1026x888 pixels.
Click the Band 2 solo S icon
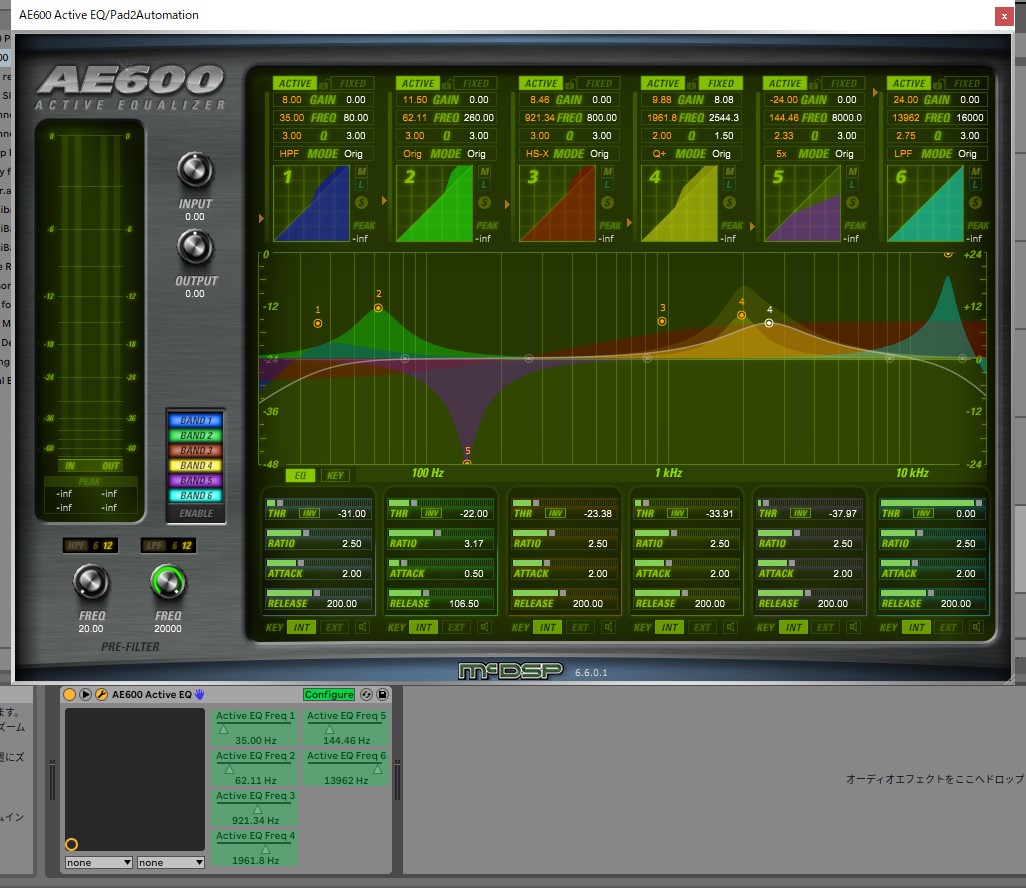pos(484,203)
